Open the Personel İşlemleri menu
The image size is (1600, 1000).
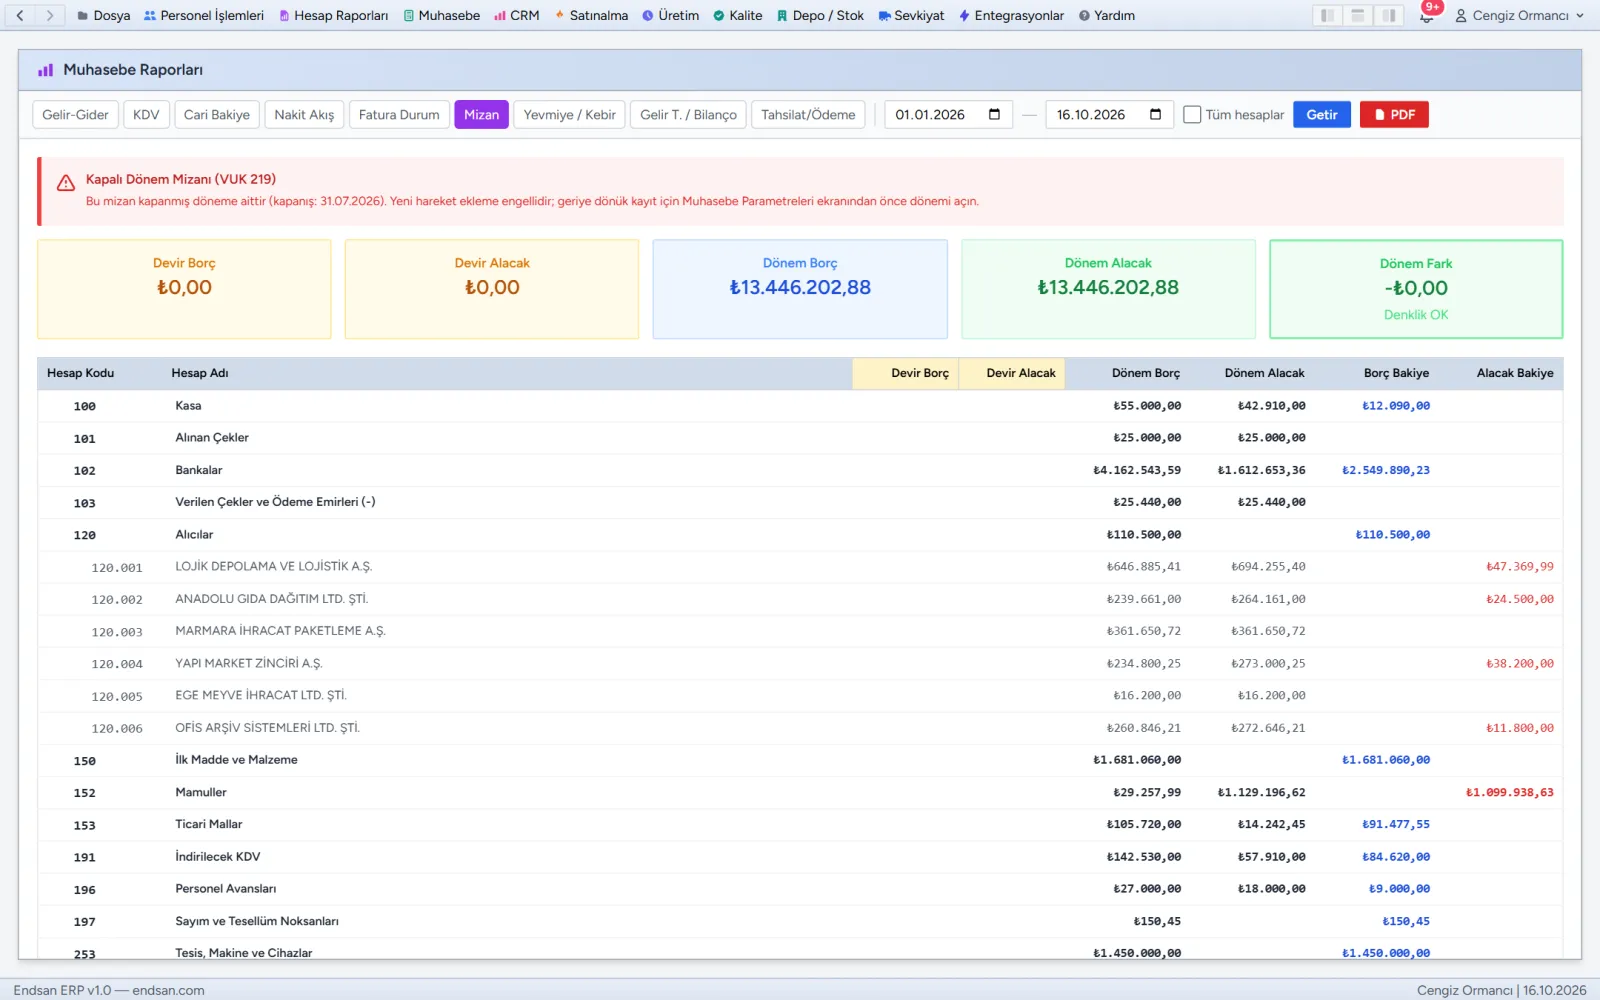point(204,16)
